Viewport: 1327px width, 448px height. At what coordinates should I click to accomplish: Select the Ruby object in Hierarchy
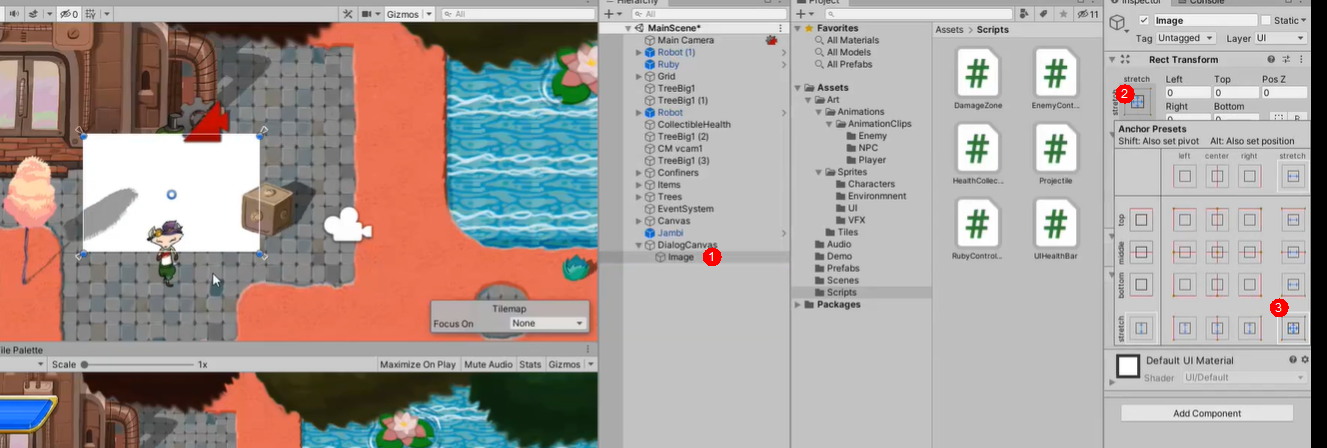pos(668,64)
